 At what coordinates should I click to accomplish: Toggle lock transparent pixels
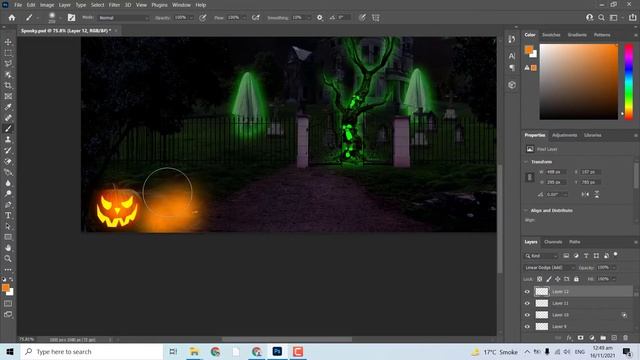pyautogui.click(x=540, y=279)
